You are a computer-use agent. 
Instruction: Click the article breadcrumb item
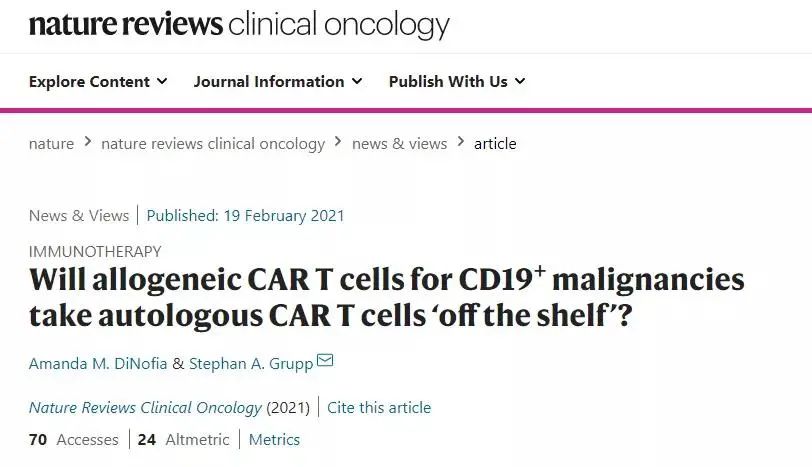tap(495, 143)
